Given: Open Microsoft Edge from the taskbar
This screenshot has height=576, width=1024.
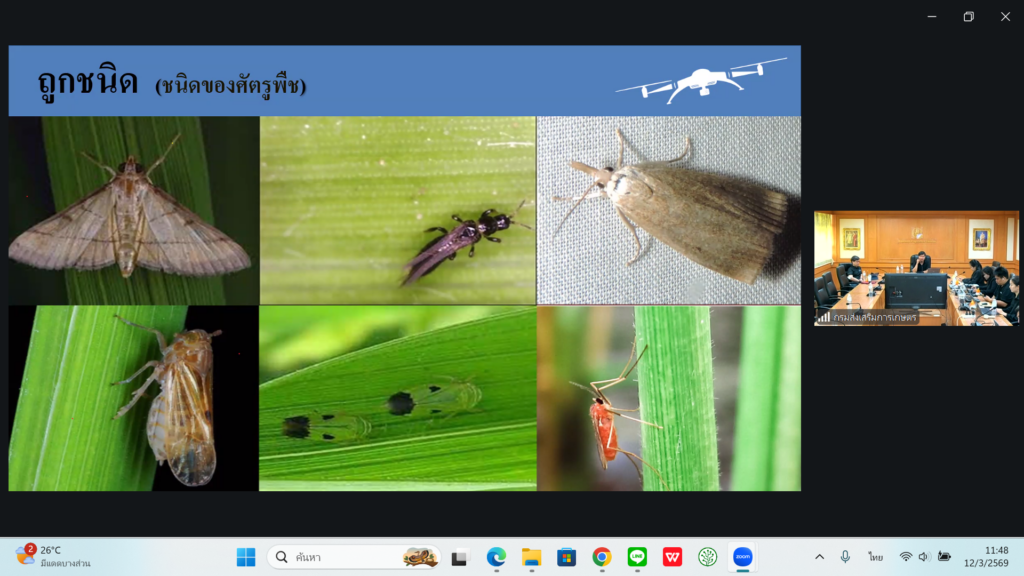Looking at the screenshot, I should (x=496, y=557).
